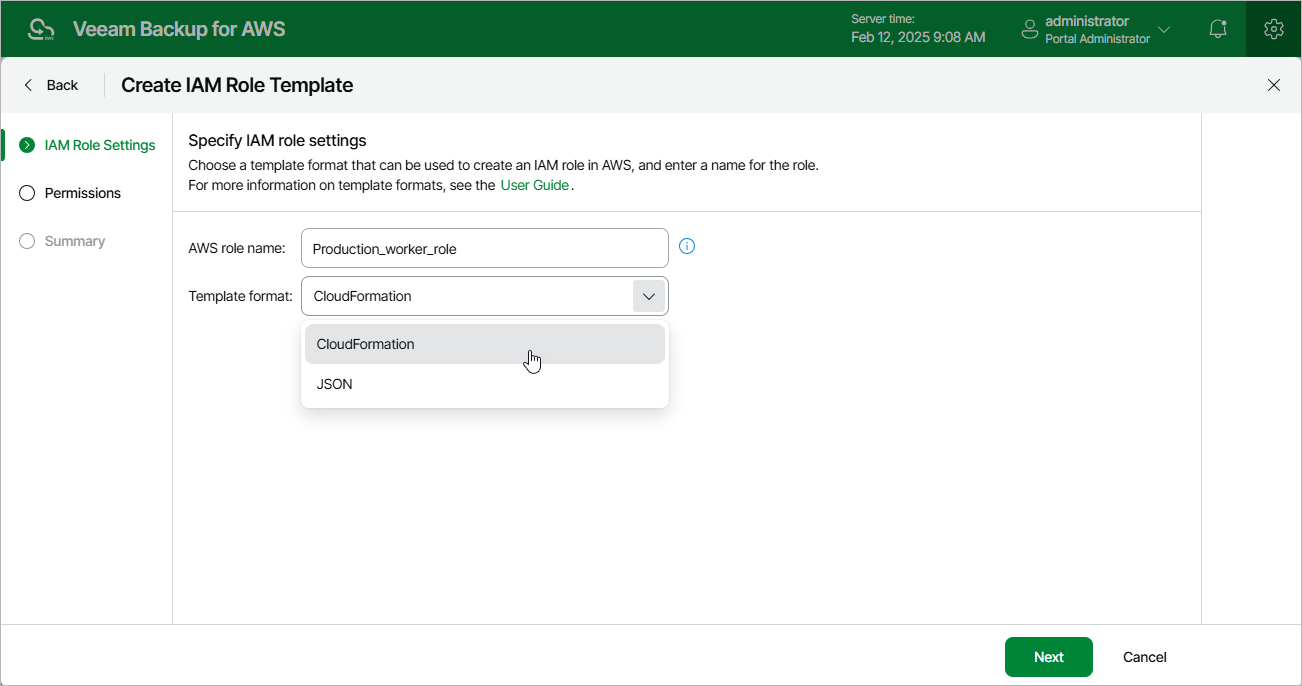Image resolution: width=1302 pixels, height=686 pixels.
Task: Click the Cancel button
Action: (1145, 657)
